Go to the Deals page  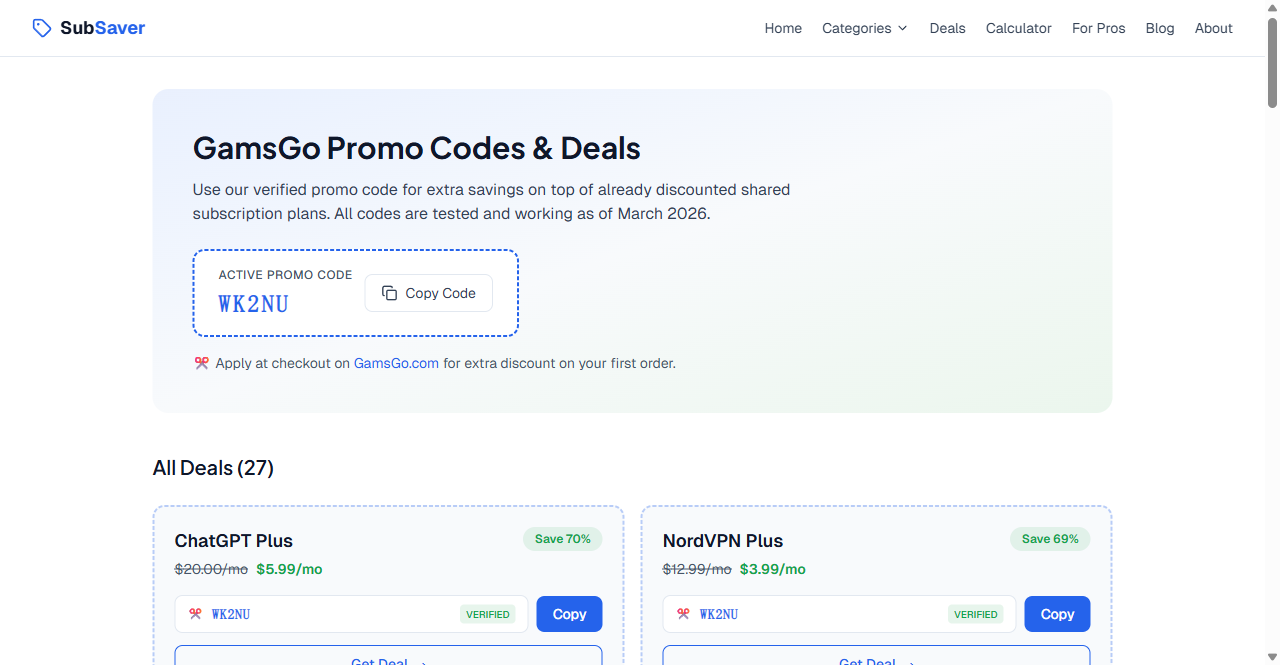click(947, 28)
